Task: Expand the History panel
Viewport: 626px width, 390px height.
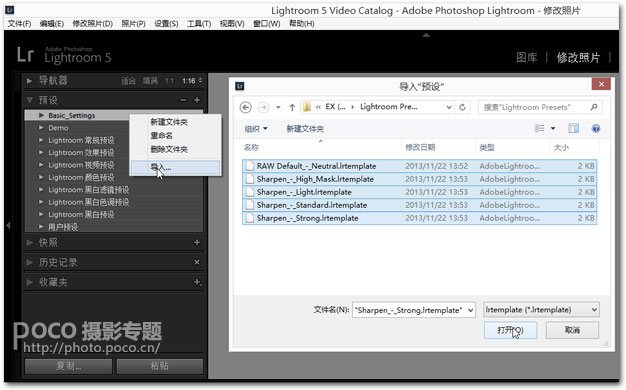Action: [x=29, y=262]
